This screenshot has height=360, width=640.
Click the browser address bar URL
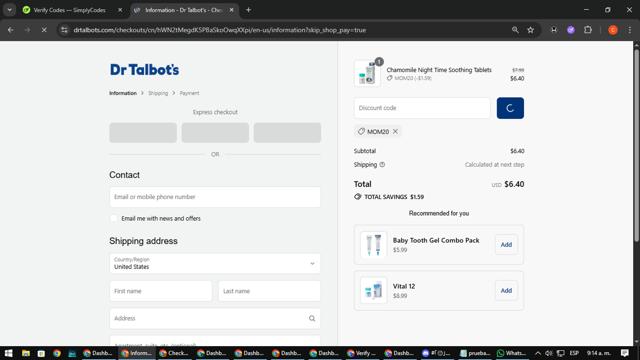220,30
